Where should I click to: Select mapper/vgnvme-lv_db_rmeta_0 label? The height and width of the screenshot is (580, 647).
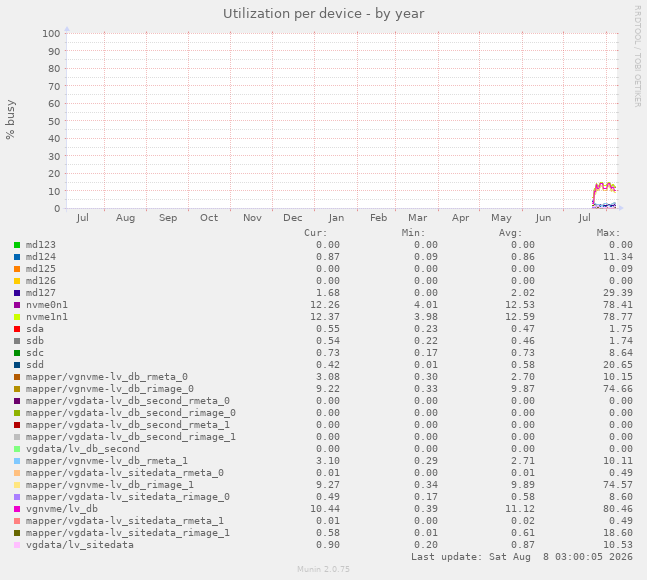[107, 377]
